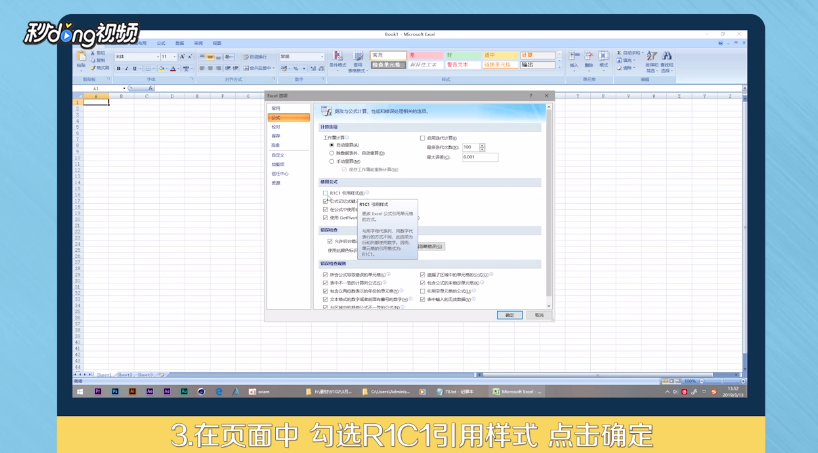This screenshot has width=818, height=453.
Task: Select automatic except data tables radio button
Action: [331, 153]
